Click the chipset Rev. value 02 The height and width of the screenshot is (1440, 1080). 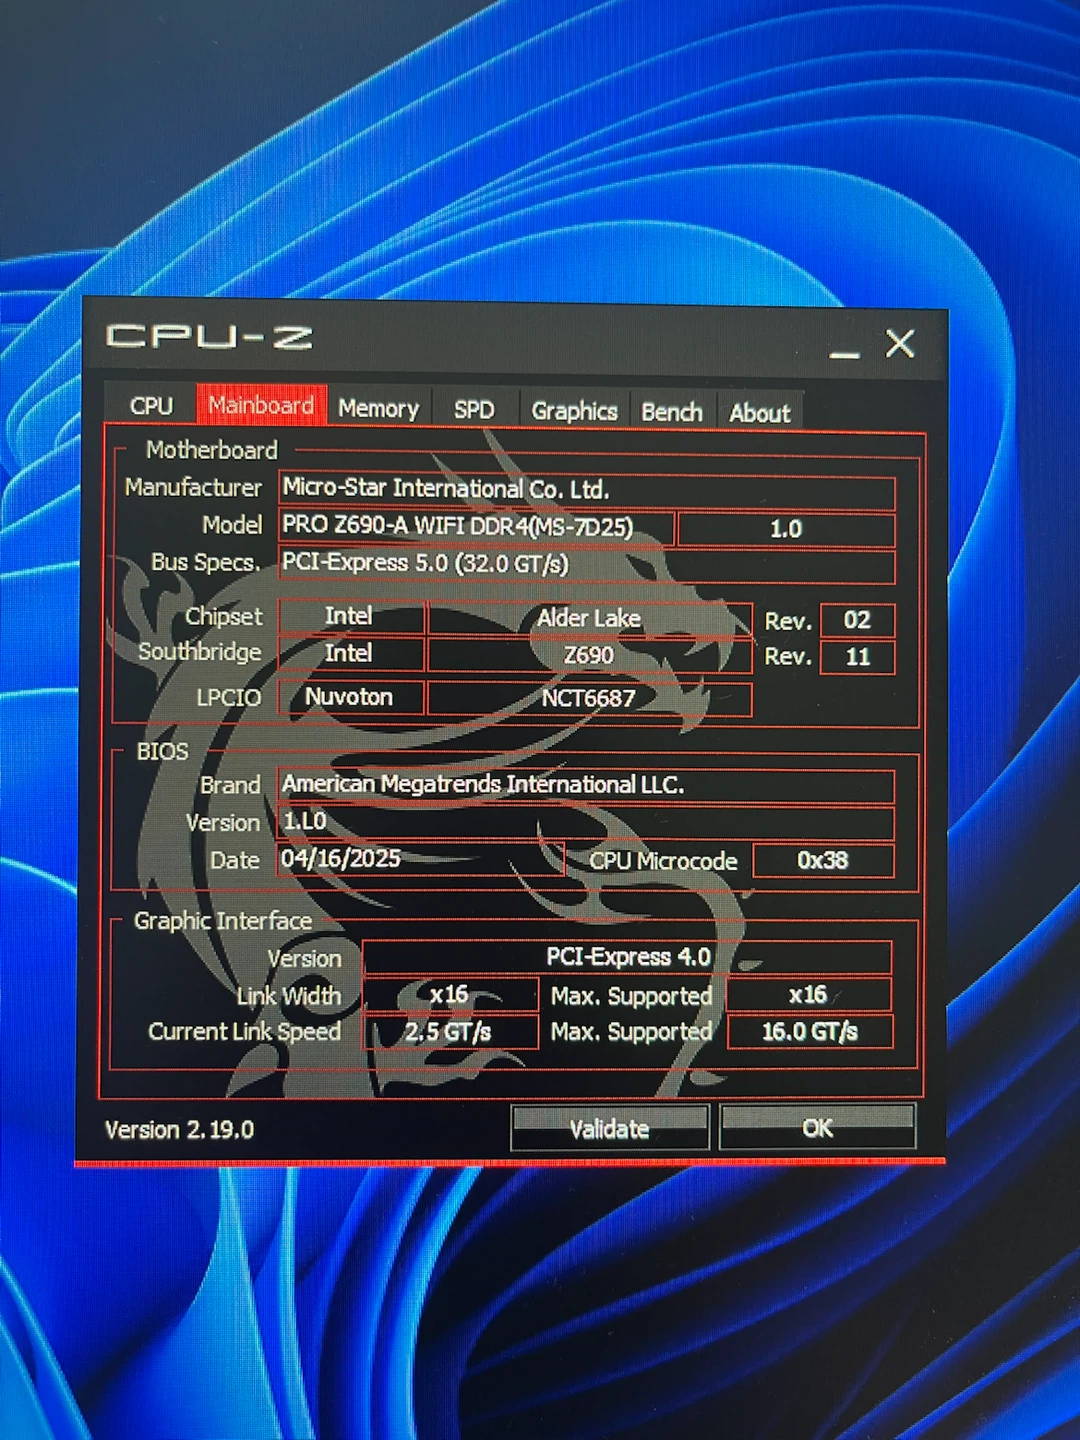pos(857,620)
